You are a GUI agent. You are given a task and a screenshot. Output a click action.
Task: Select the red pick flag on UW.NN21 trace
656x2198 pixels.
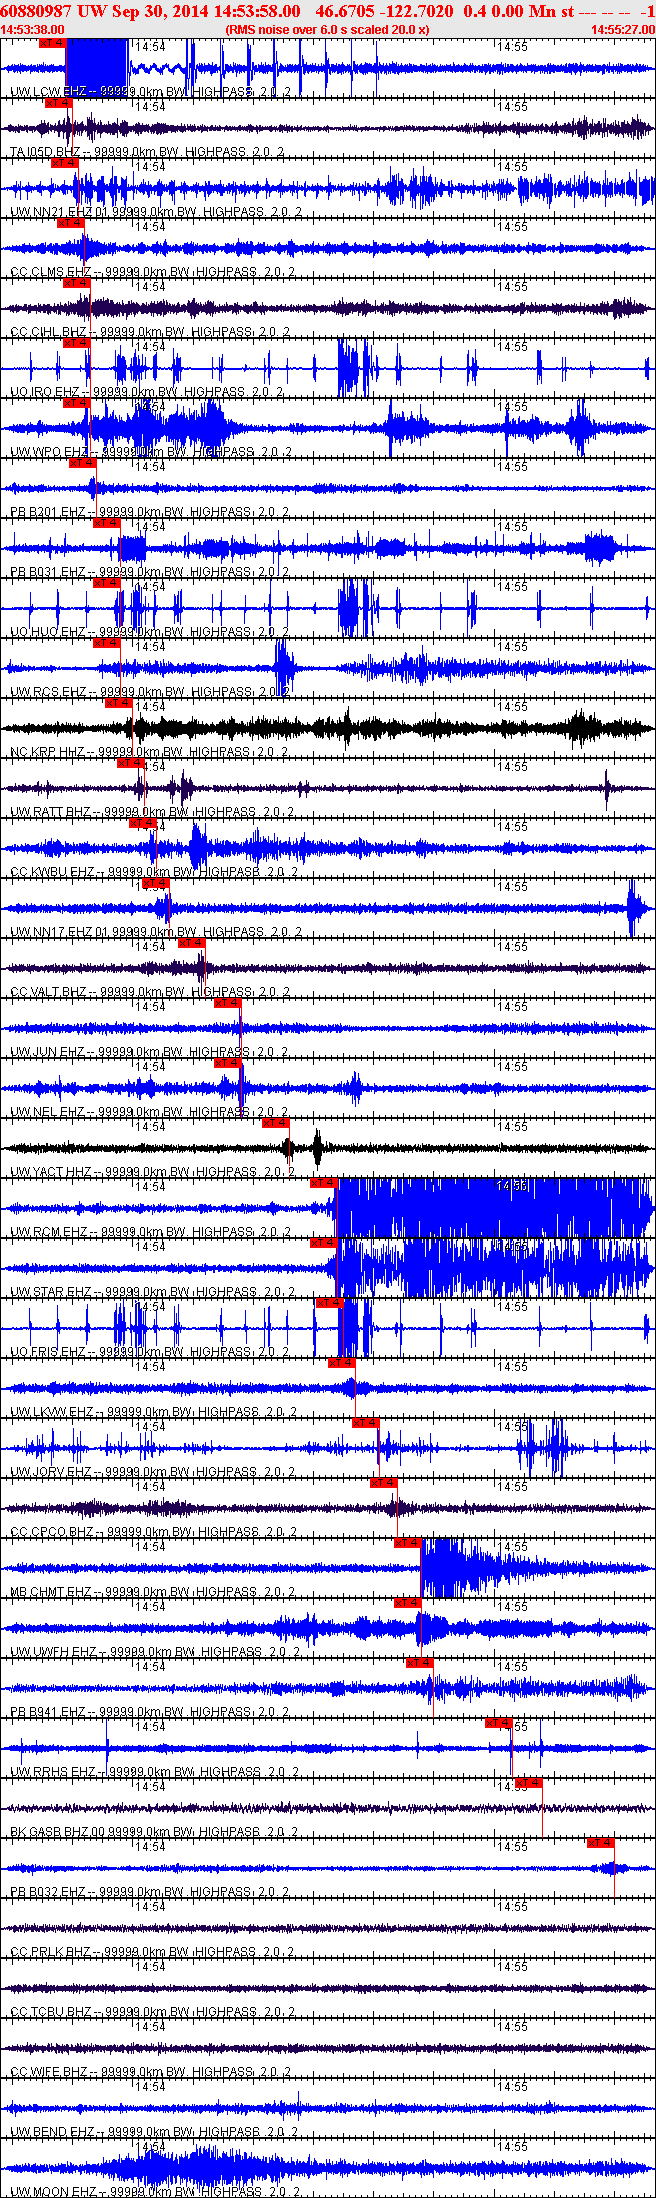click(x=65, y=163)
